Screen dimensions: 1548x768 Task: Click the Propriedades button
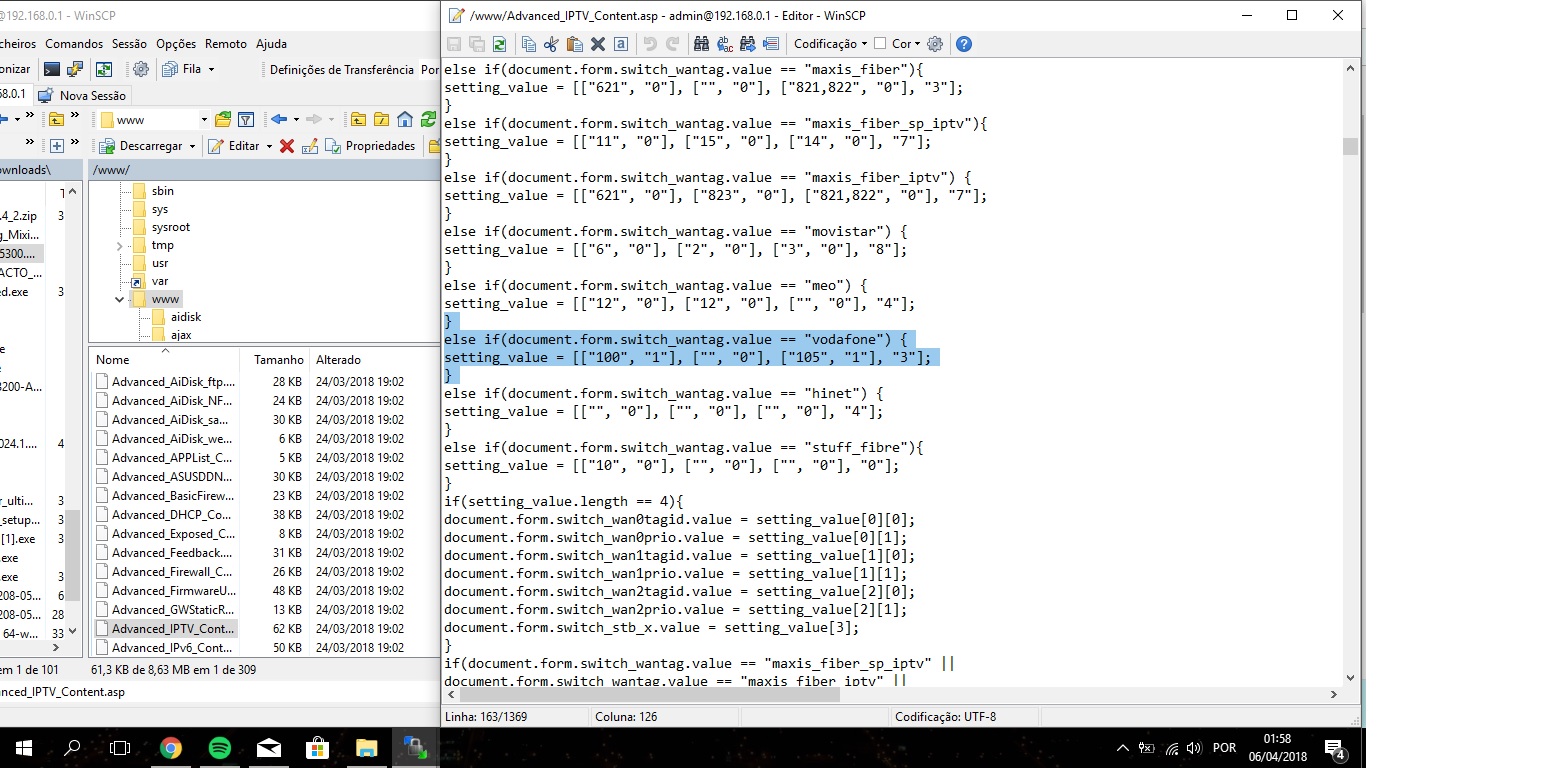[370, 146]
